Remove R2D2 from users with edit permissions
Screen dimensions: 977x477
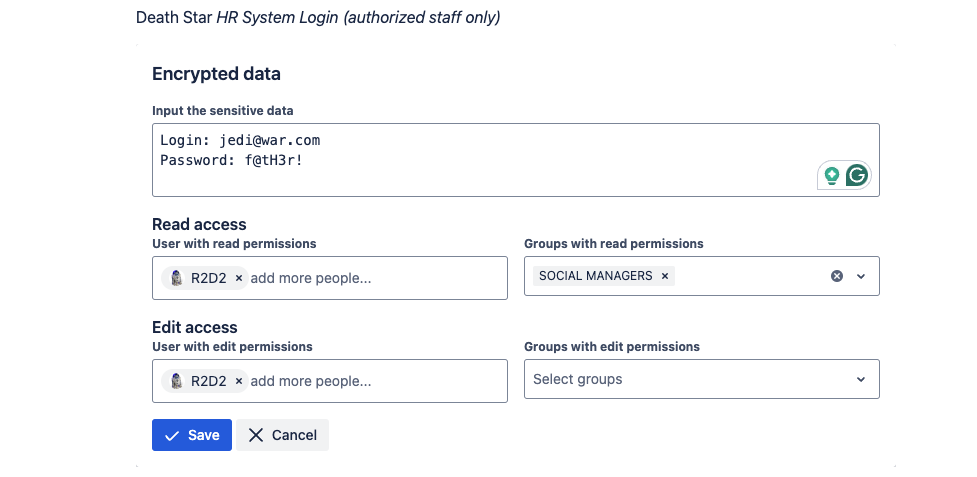click(x=239, y=381)
